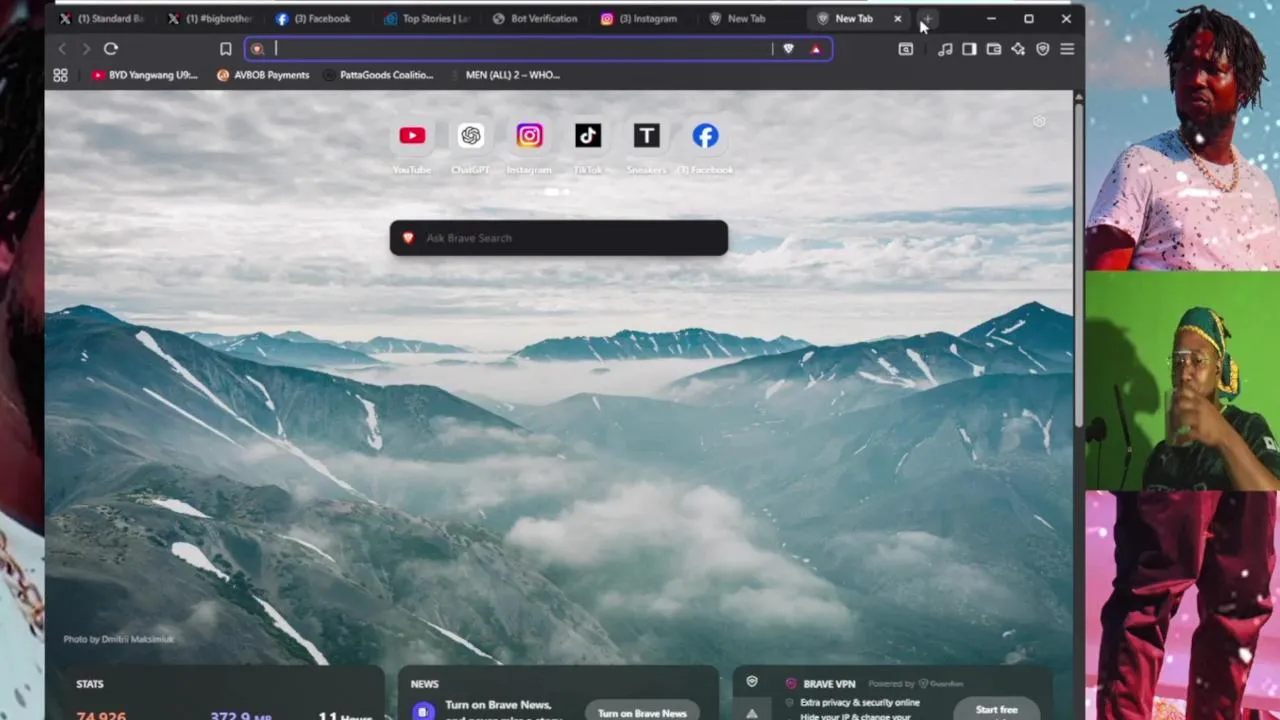
Task: Click the BRAVE VPN card heading
Action: point(829,684)
